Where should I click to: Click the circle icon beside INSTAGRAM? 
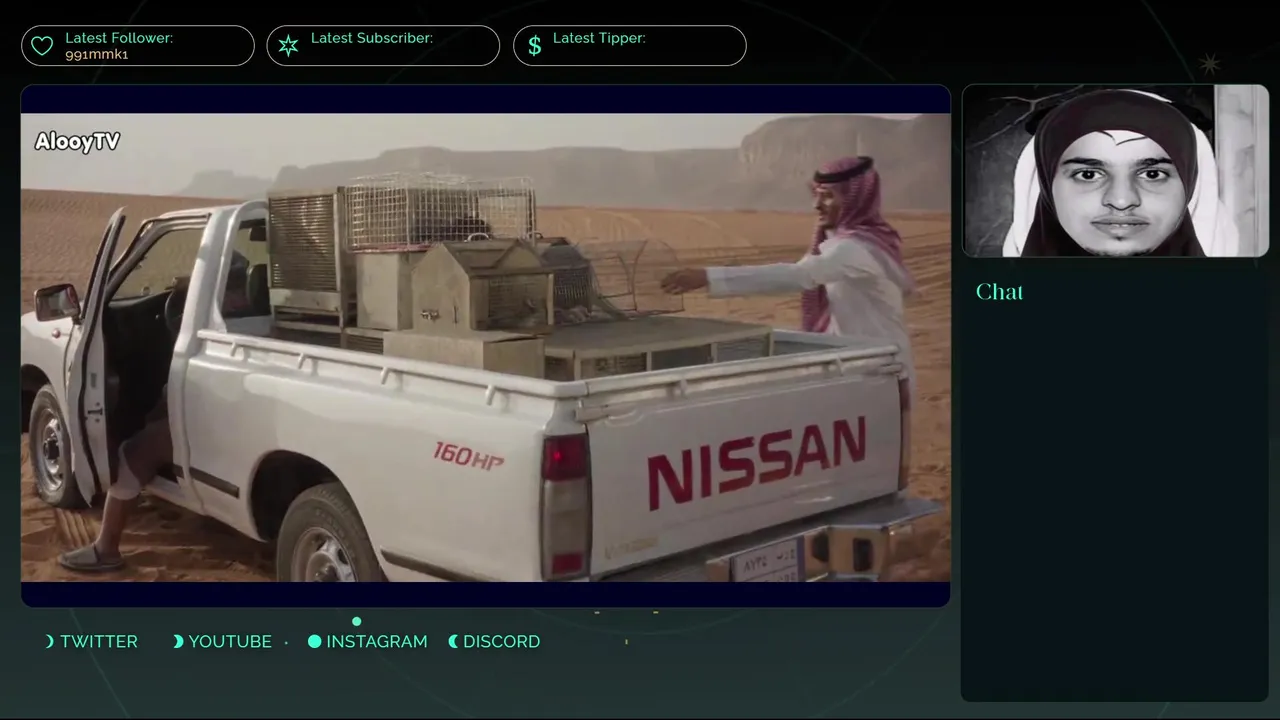[314, 642]
